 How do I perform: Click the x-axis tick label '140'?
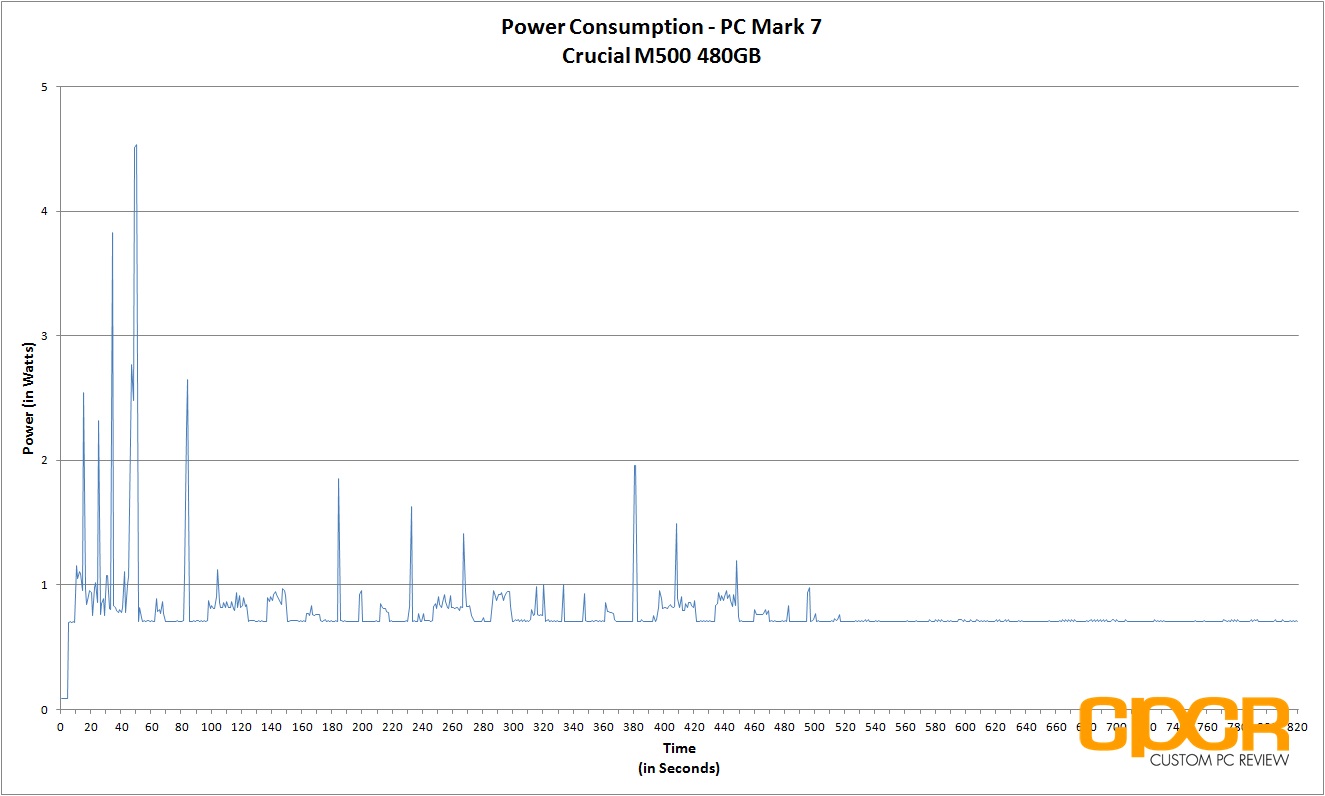coord(271,727)
